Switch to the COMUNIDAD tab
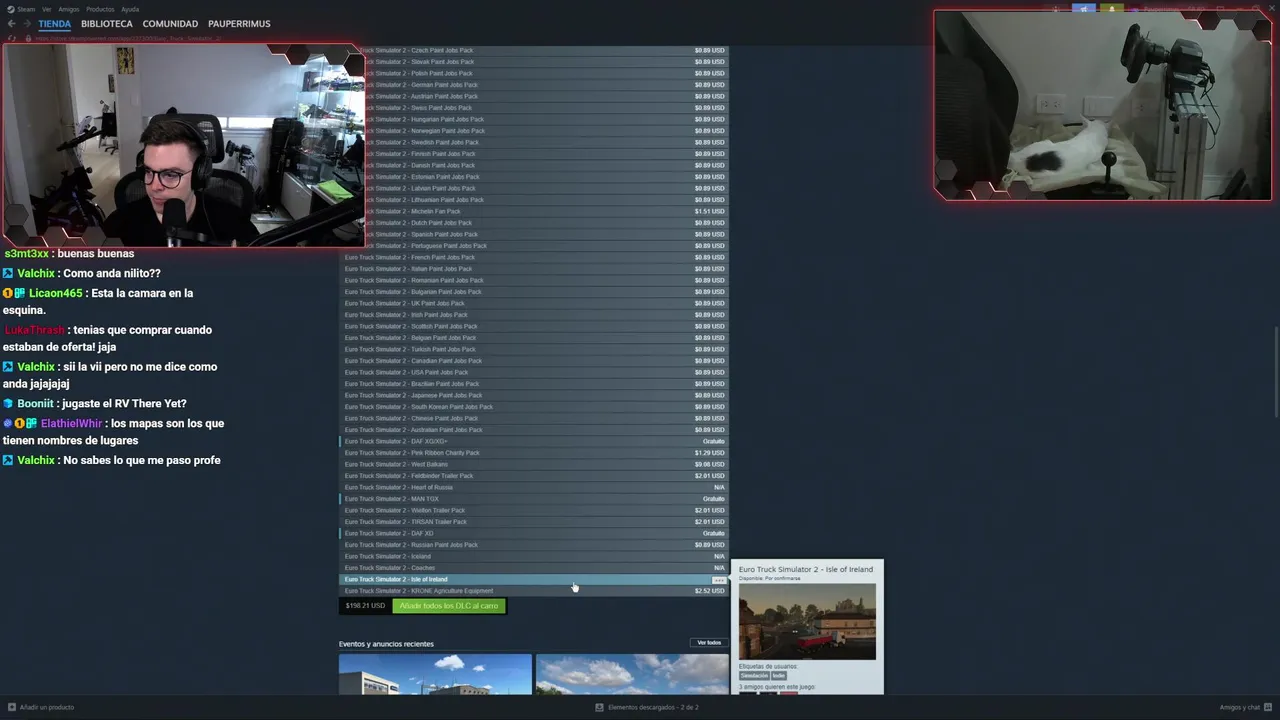This screenshot has height=720, width=1280. [170, 23]
